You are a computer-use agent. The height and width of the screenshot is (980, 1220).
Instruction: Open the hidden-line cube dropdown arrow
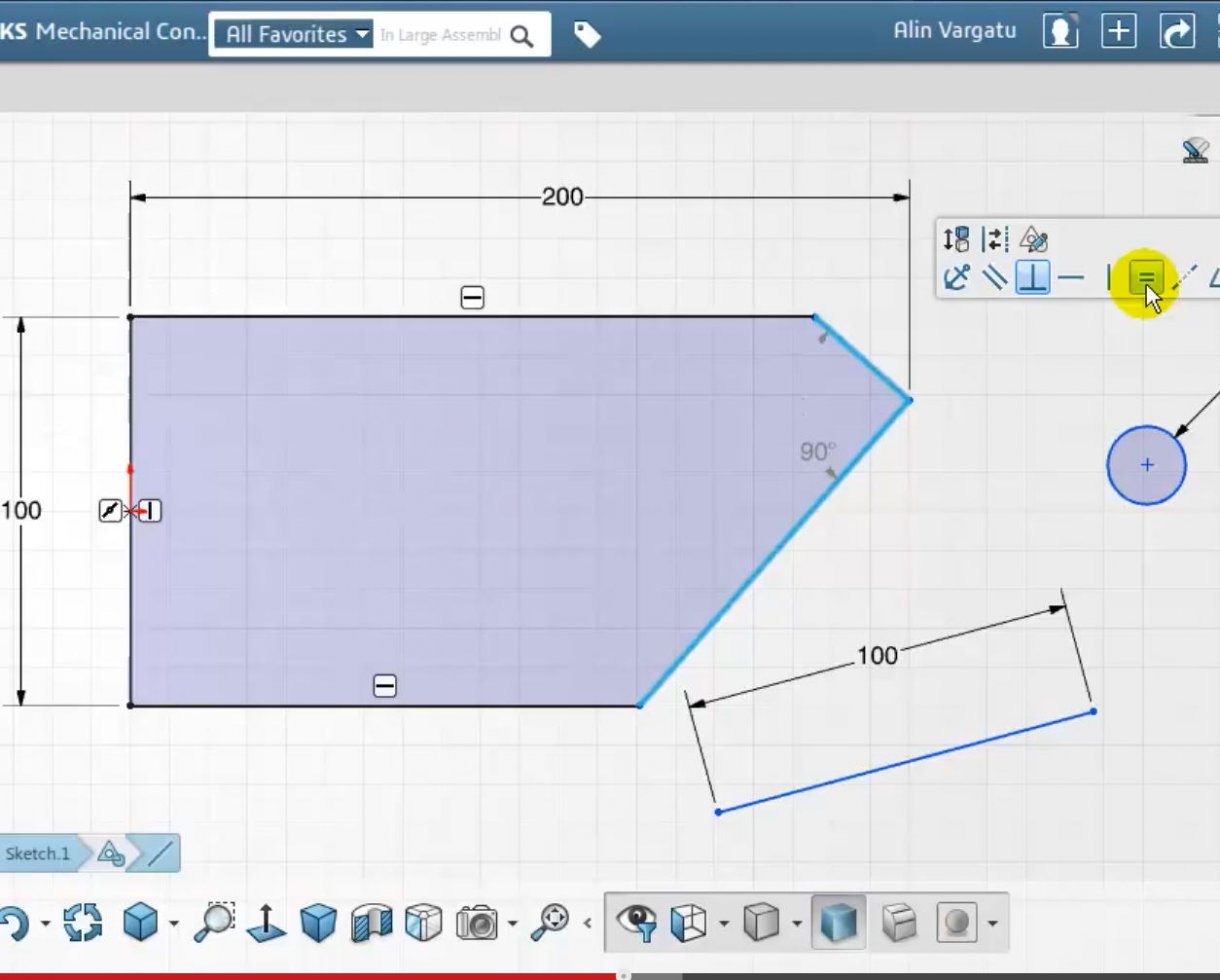click(x=797, y=923)
